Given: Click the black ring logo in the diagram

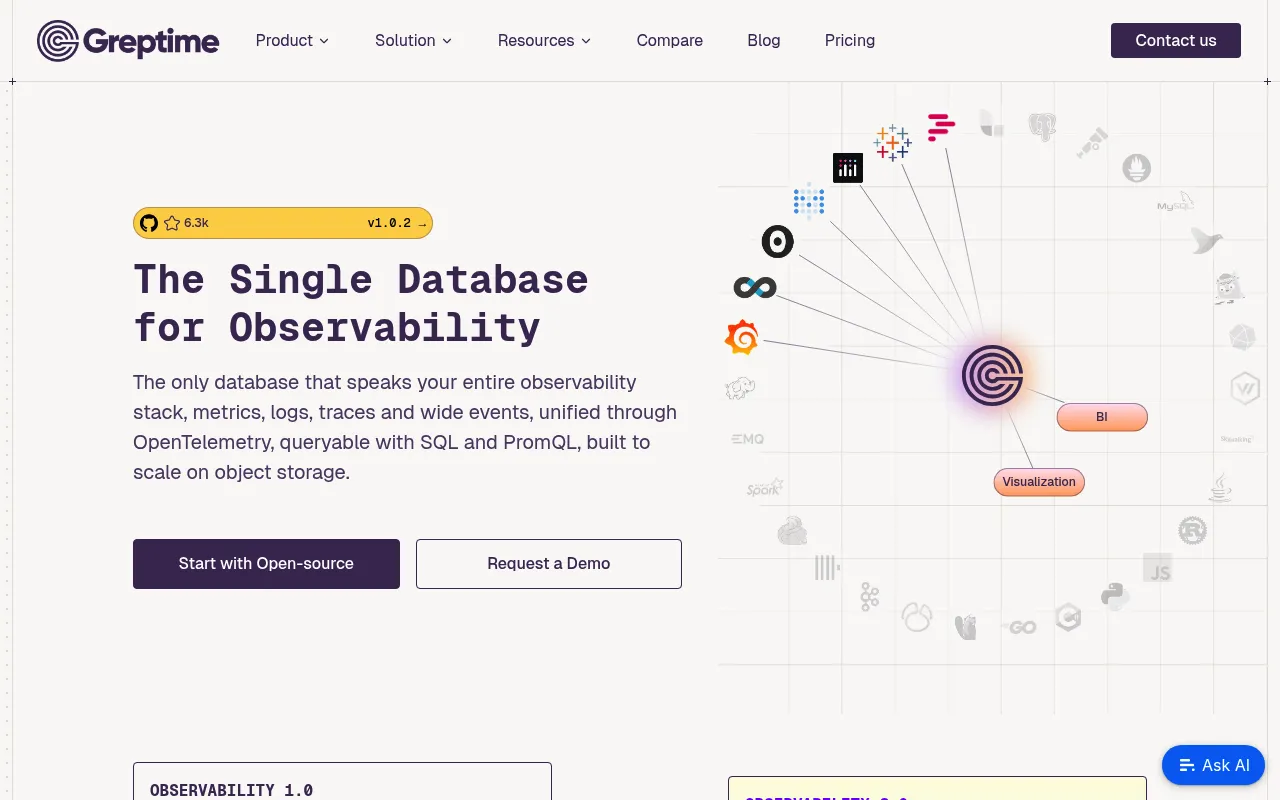Looking at the screenshot, I should click(778, 241).
